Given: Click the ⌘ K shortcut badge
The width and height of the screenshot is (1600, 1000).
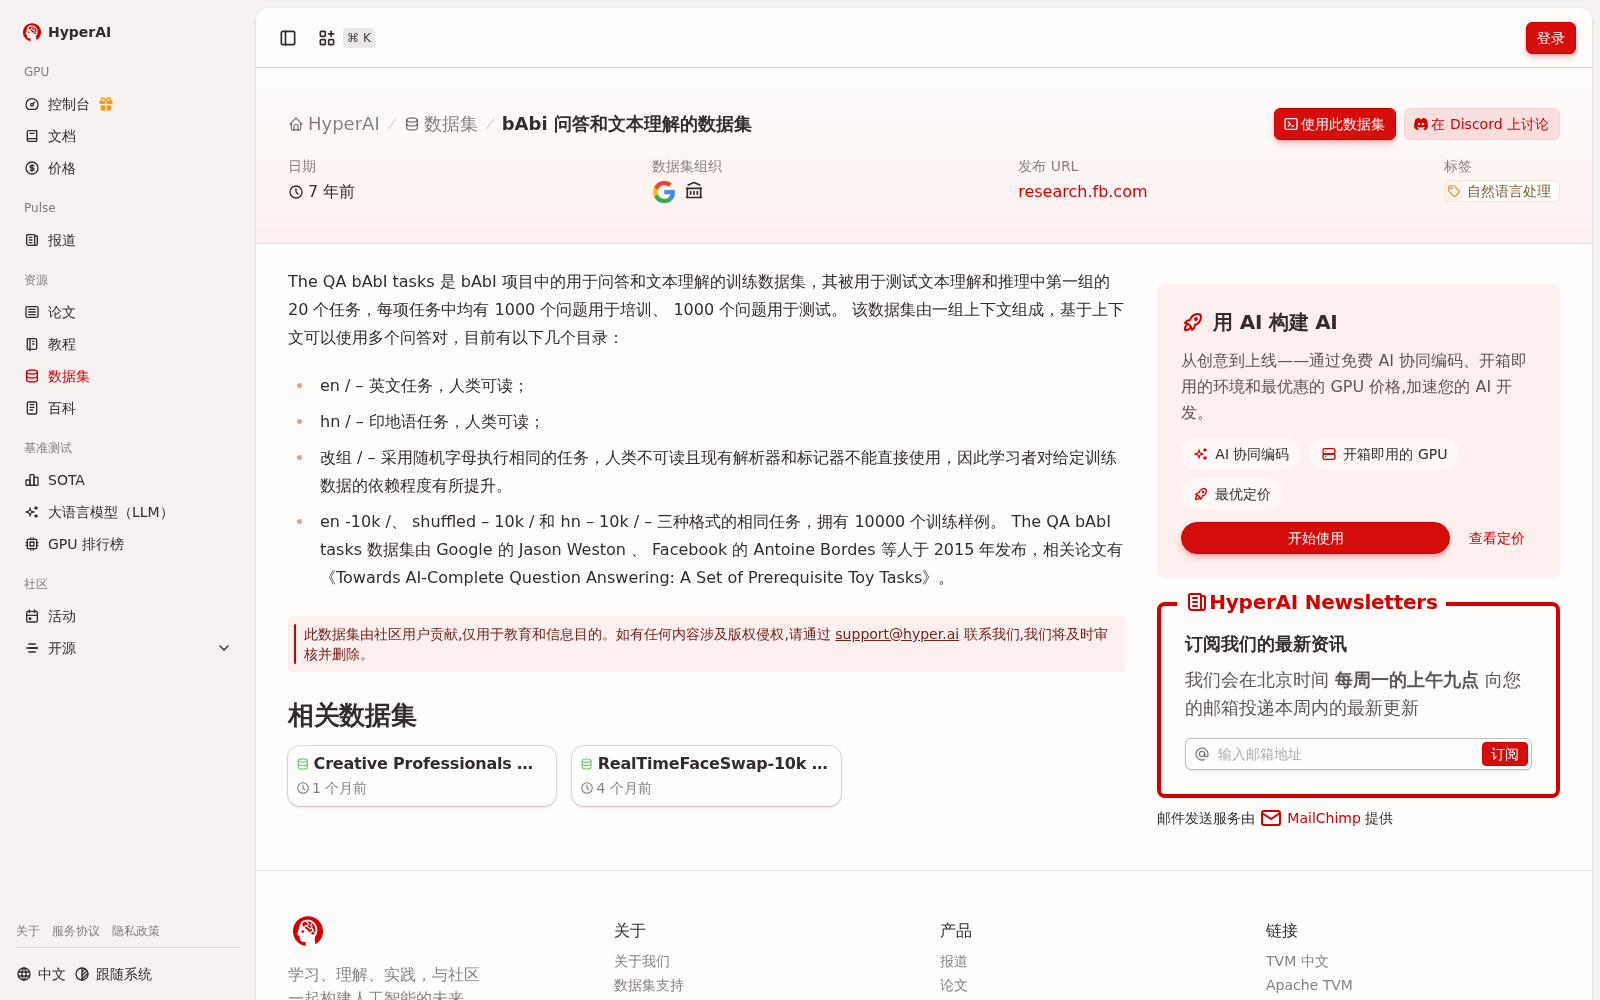Looking at the screenshot, I should [x=359, y=38].
